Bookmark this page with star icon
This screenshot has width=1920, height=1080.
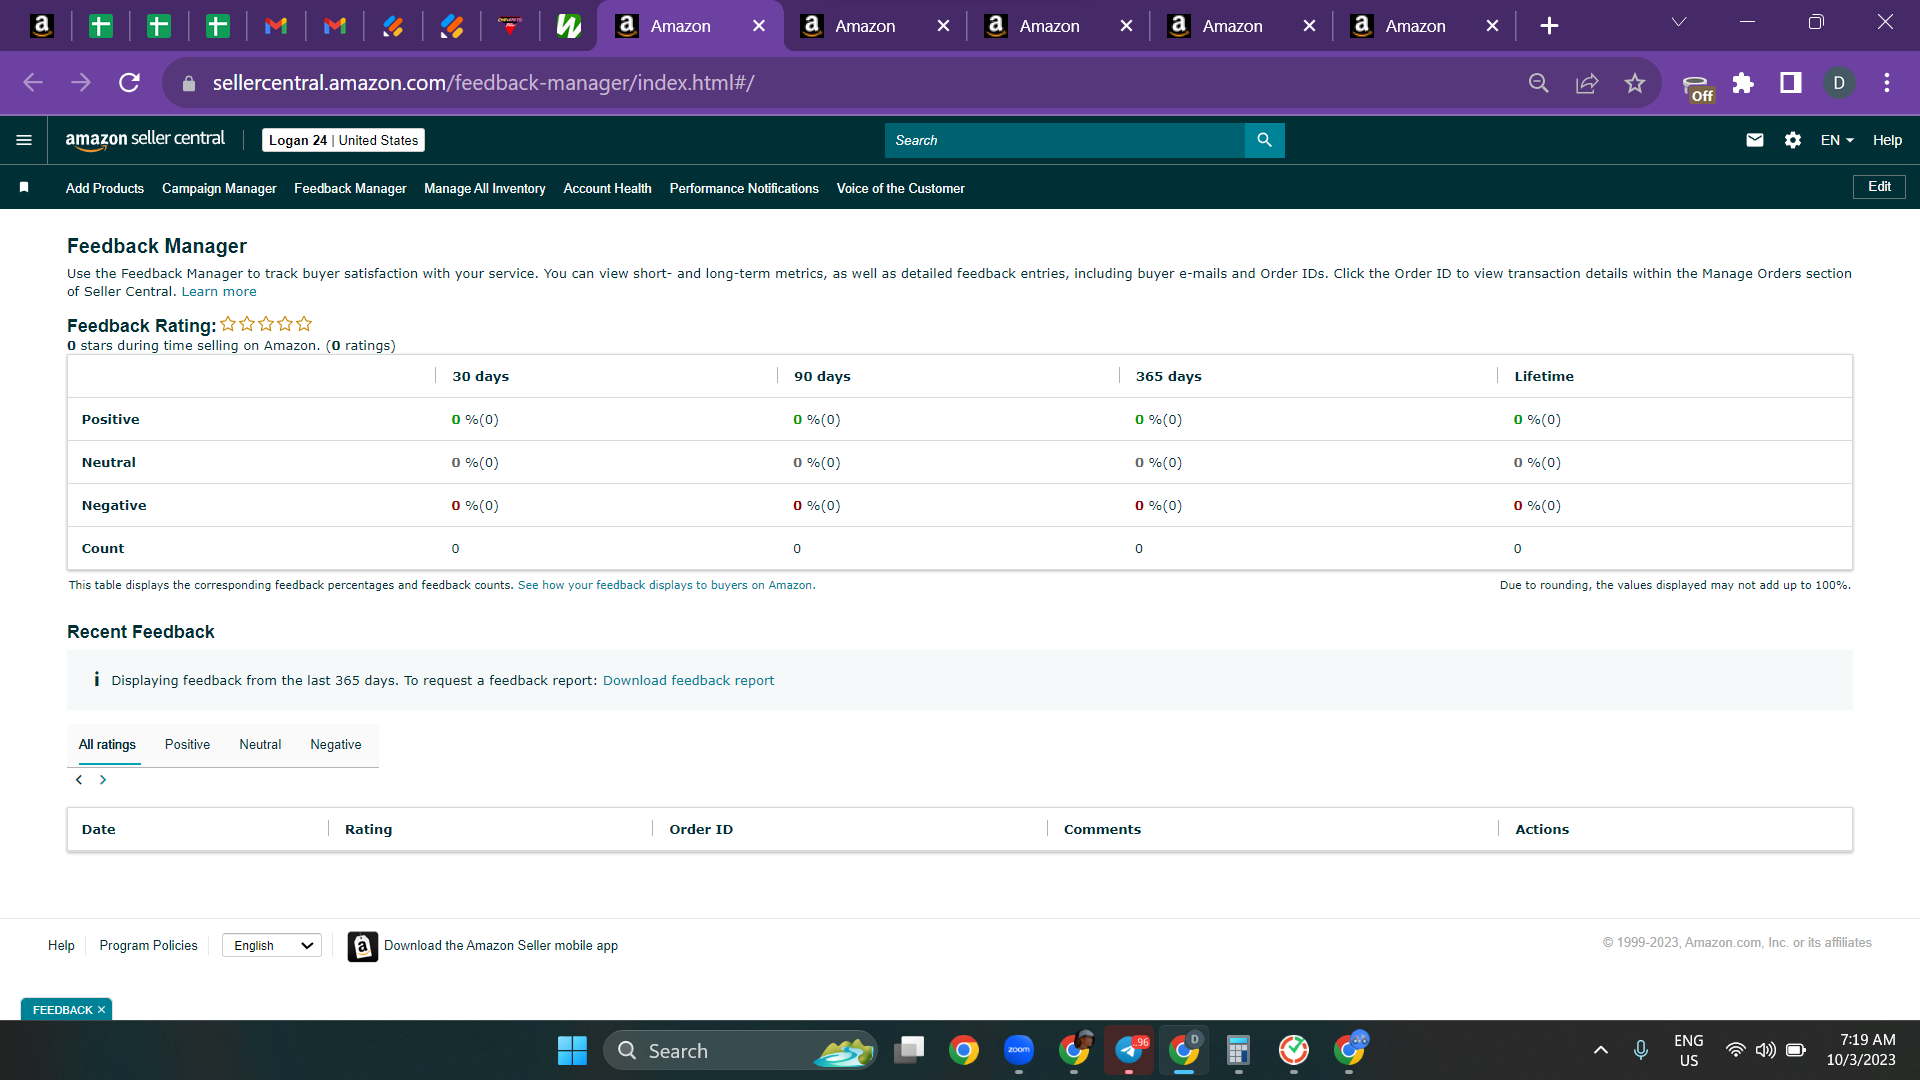coord(1635,83)
